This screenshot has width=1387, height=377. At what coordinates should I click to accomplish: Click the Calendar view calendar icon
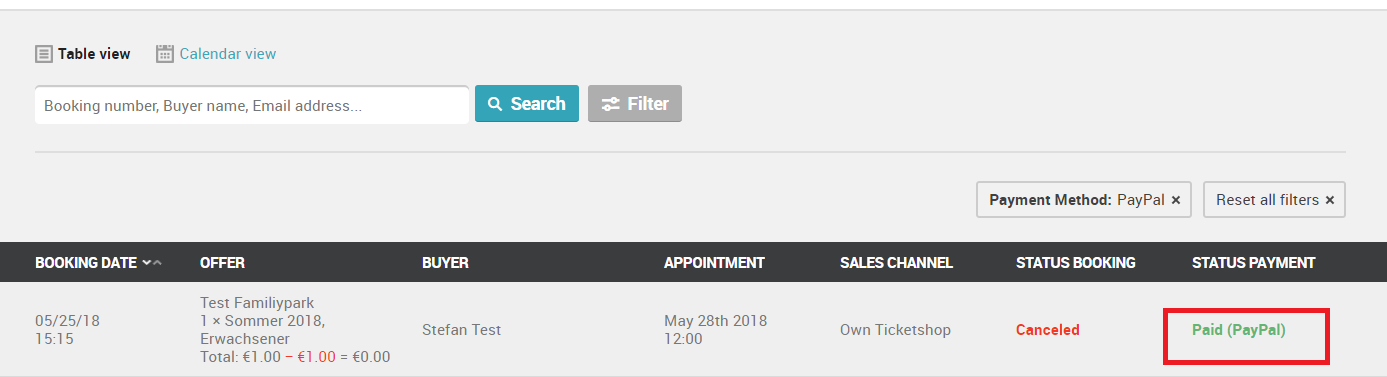tap(165, 54)
